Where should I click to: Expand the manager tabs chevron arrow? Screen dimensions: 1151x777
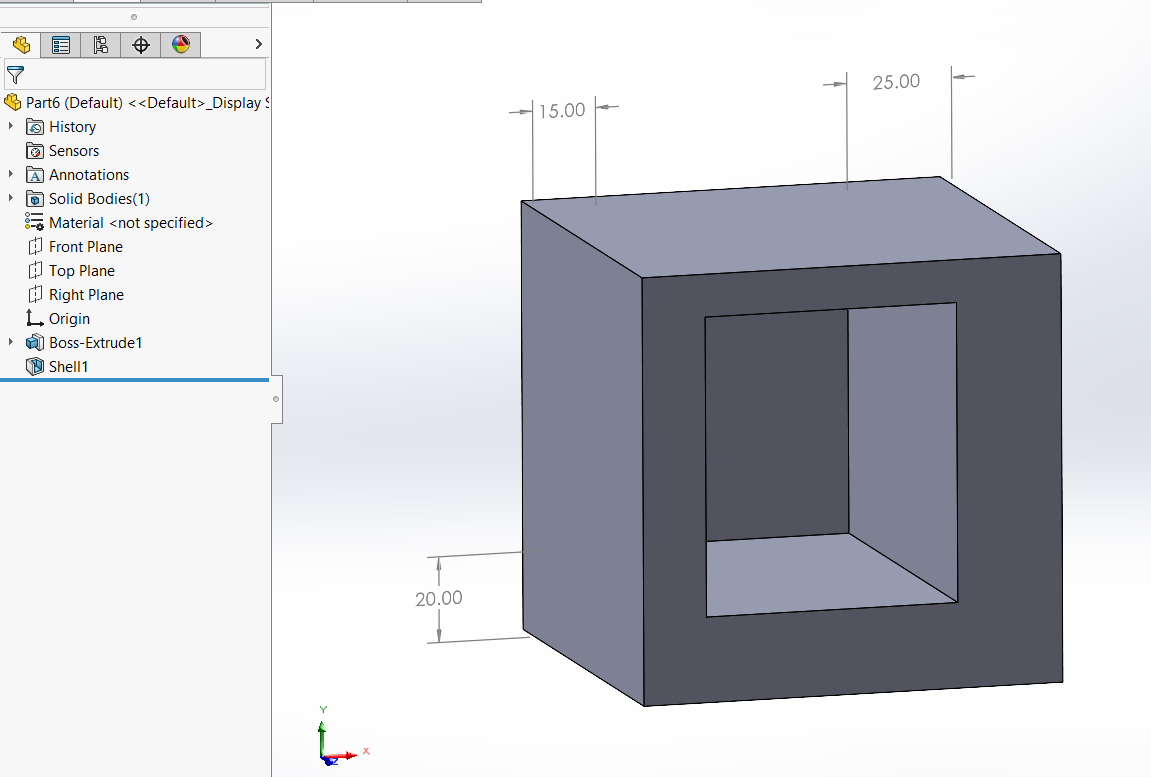258,45
